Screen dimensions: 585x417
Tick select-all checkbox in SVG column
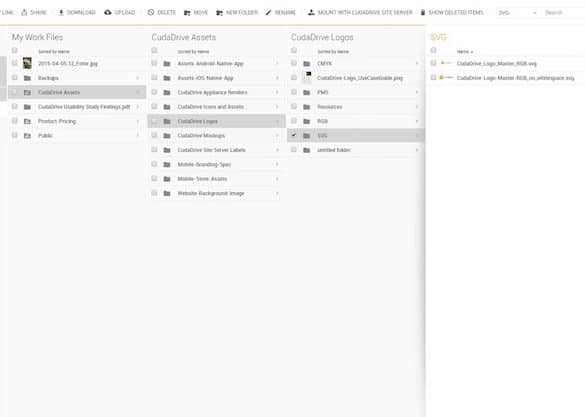click(434, 50)
